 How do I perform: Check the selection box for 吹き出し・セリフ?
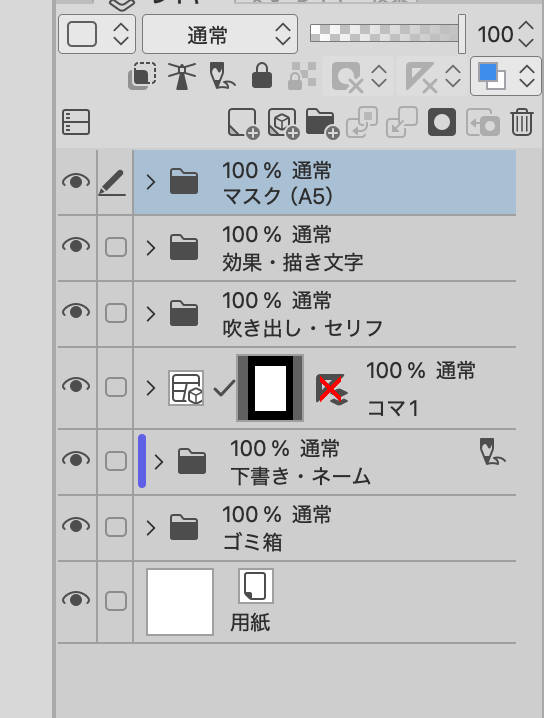116,313
